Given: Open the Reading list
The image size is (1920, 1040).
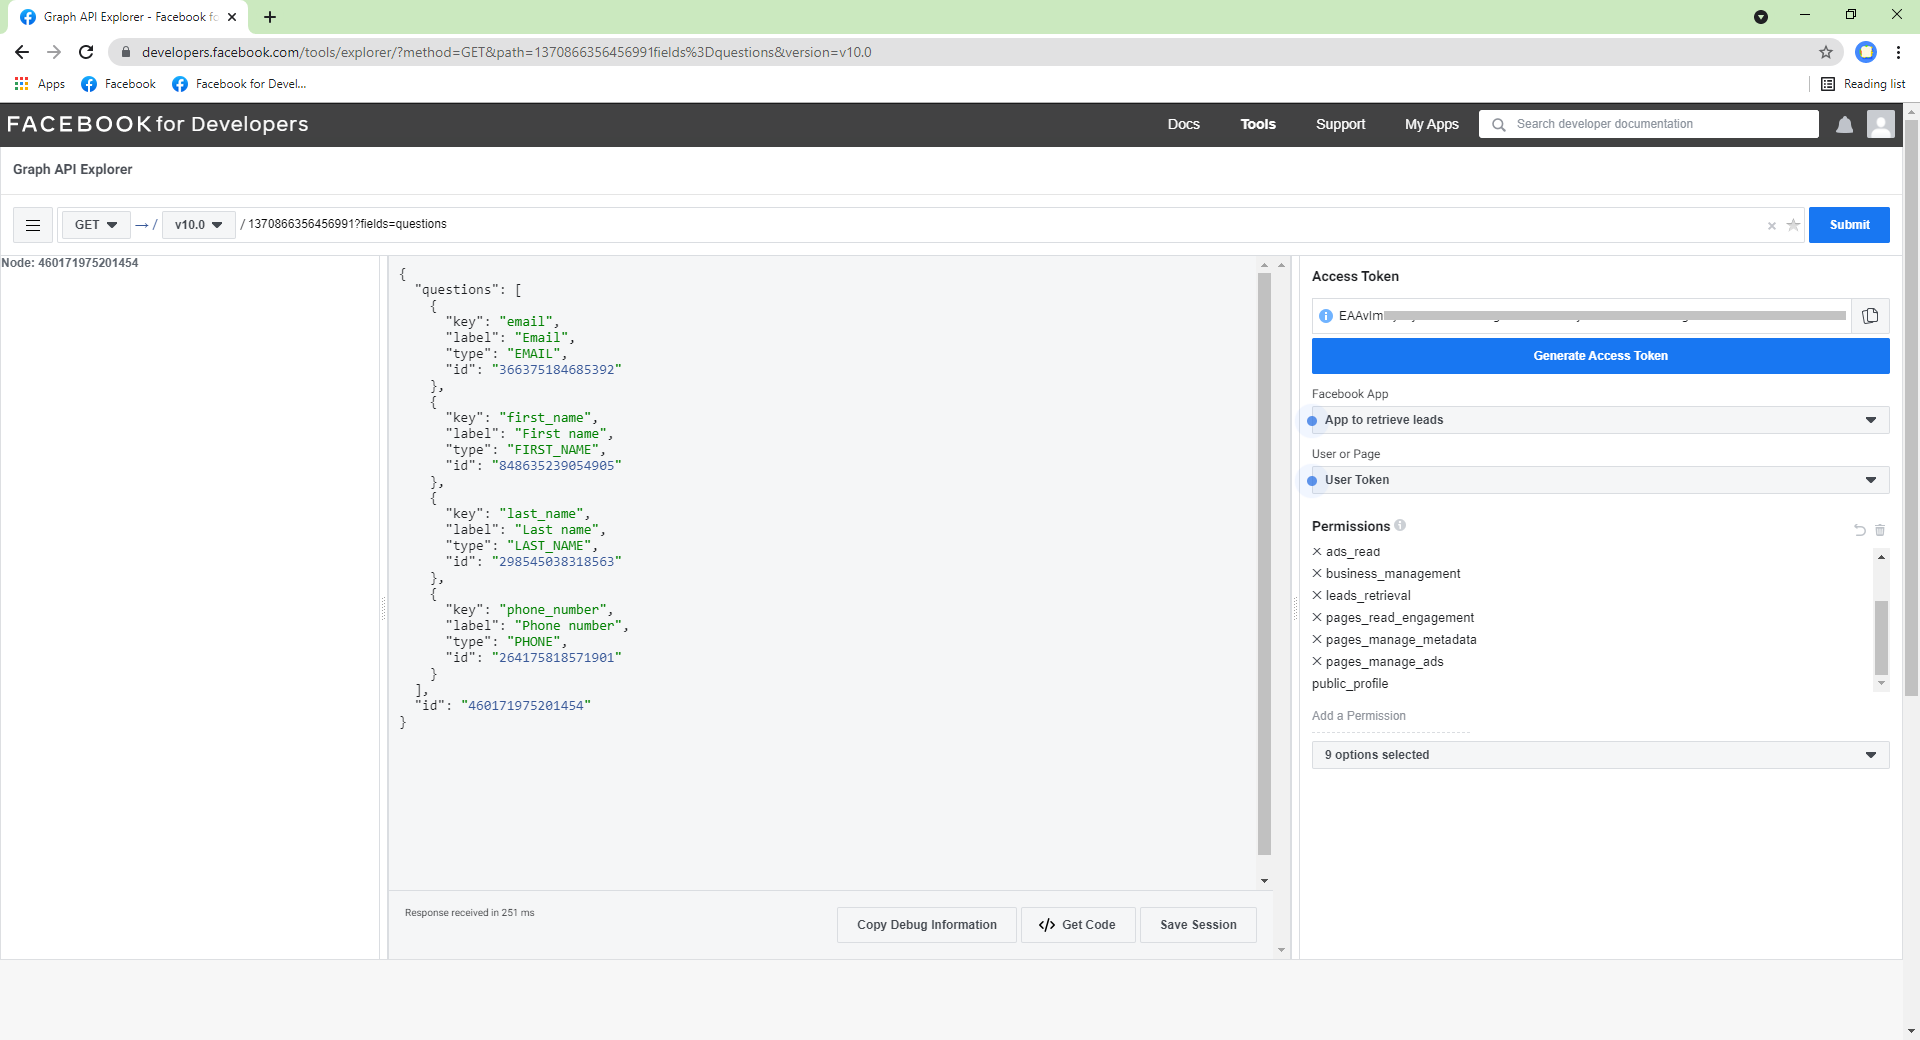Looking at the screenshot, I should pyautogui.click(x=1863, y=84).
